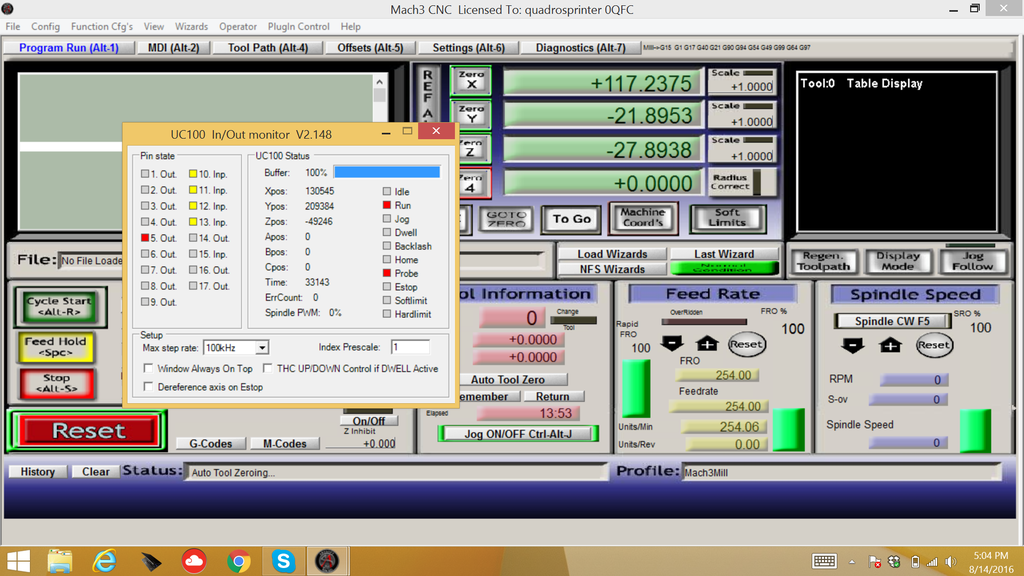Click Idle status box
Viewport: 1024px width, 576px height.
click(387, 191)
